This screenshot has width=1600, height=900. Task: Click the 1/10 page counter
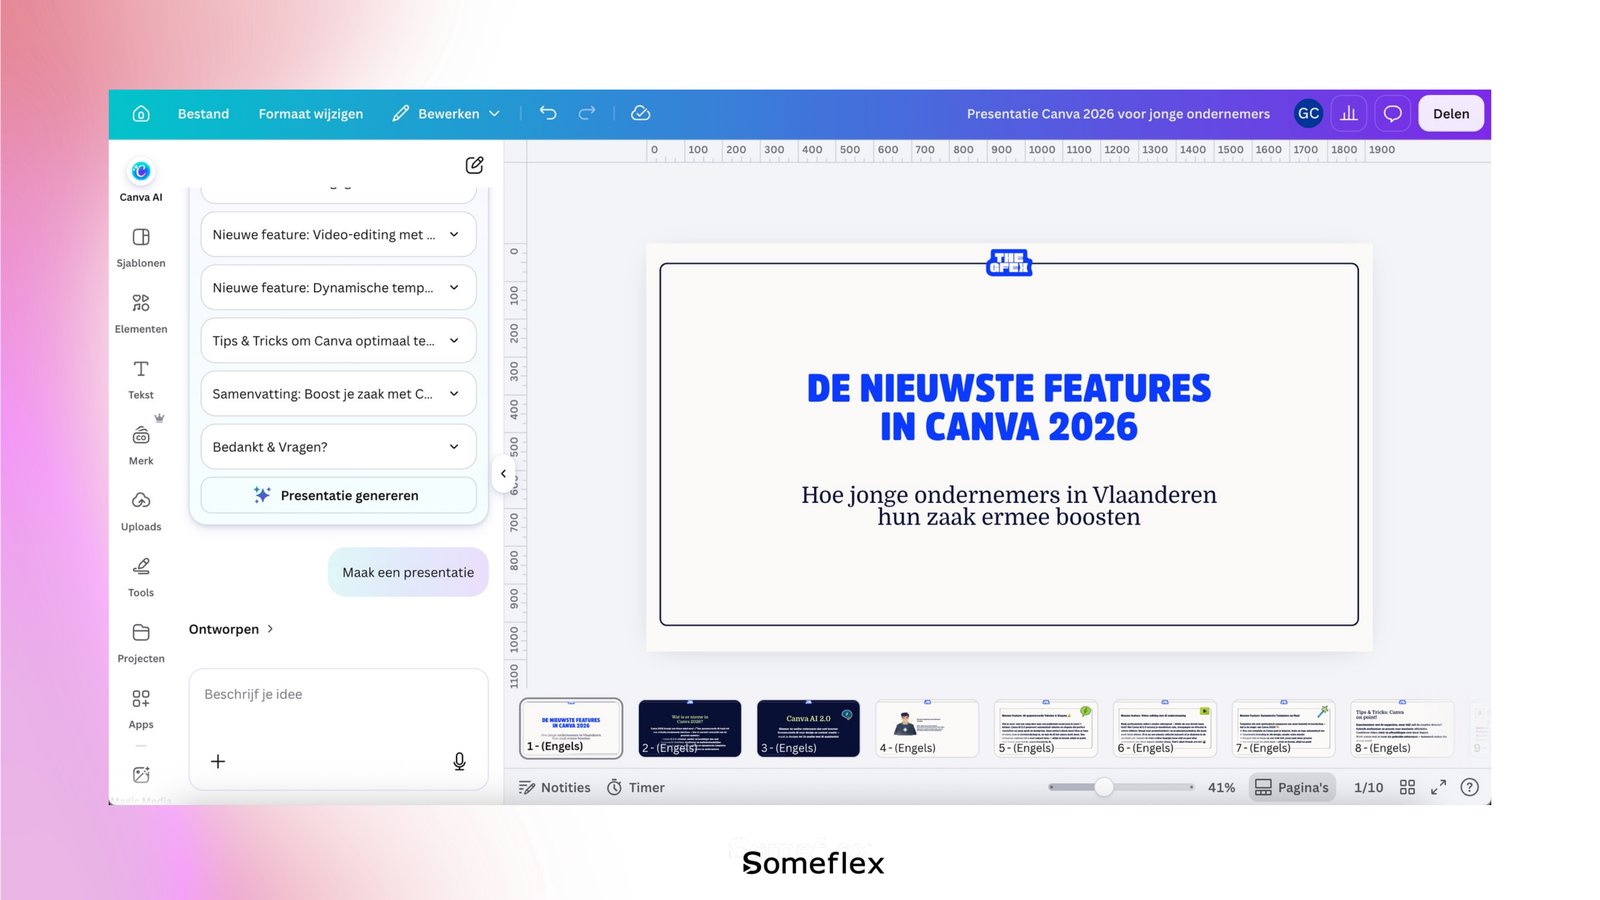click(x=1368, y=788)
